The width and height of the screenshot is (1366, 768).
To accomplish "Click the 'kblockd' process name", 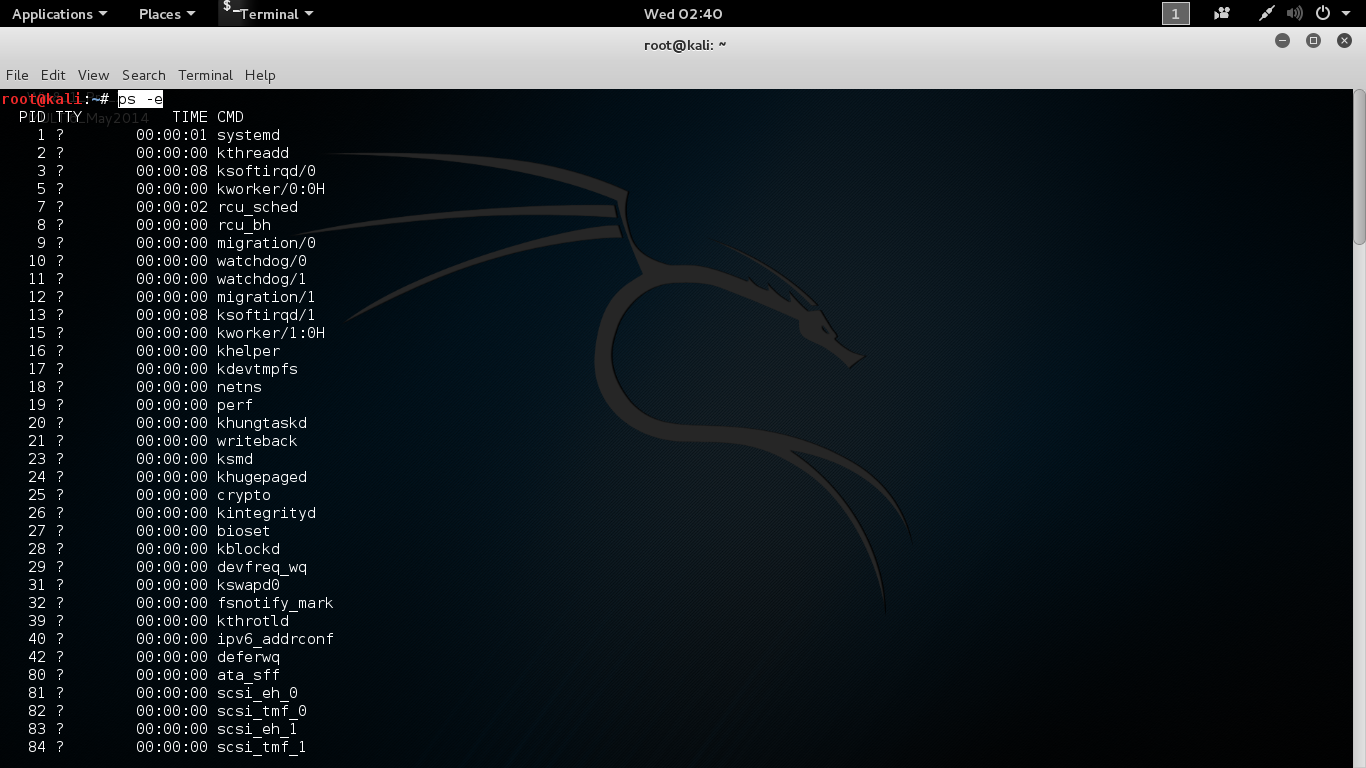I will 248,549.
